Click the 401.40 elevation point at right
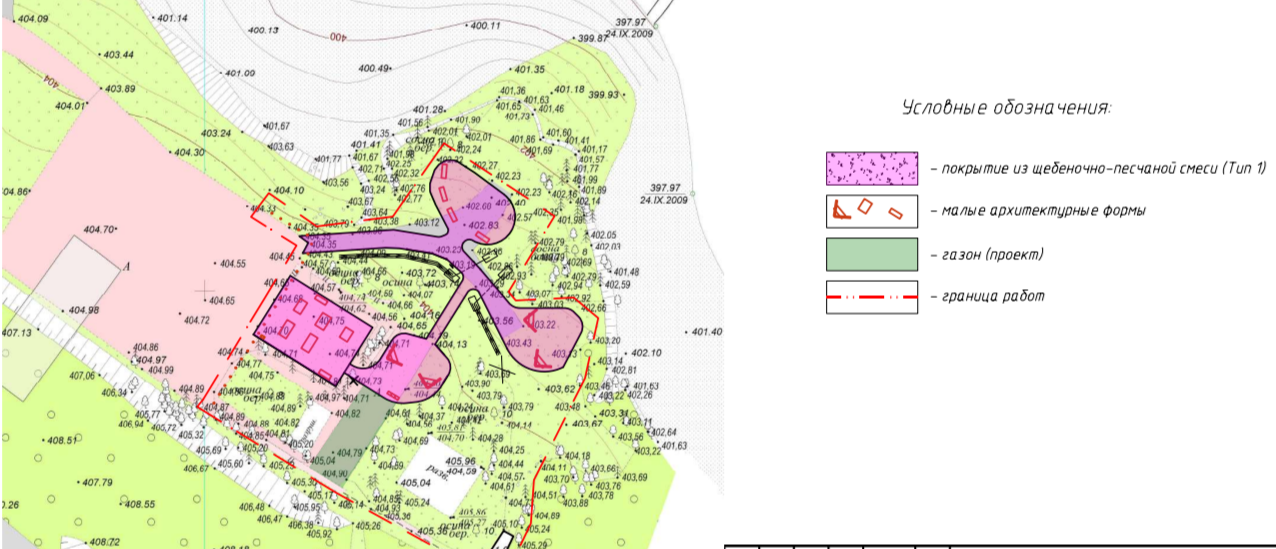The height and width of the screenshot is (549, 1276). point(706,331)
